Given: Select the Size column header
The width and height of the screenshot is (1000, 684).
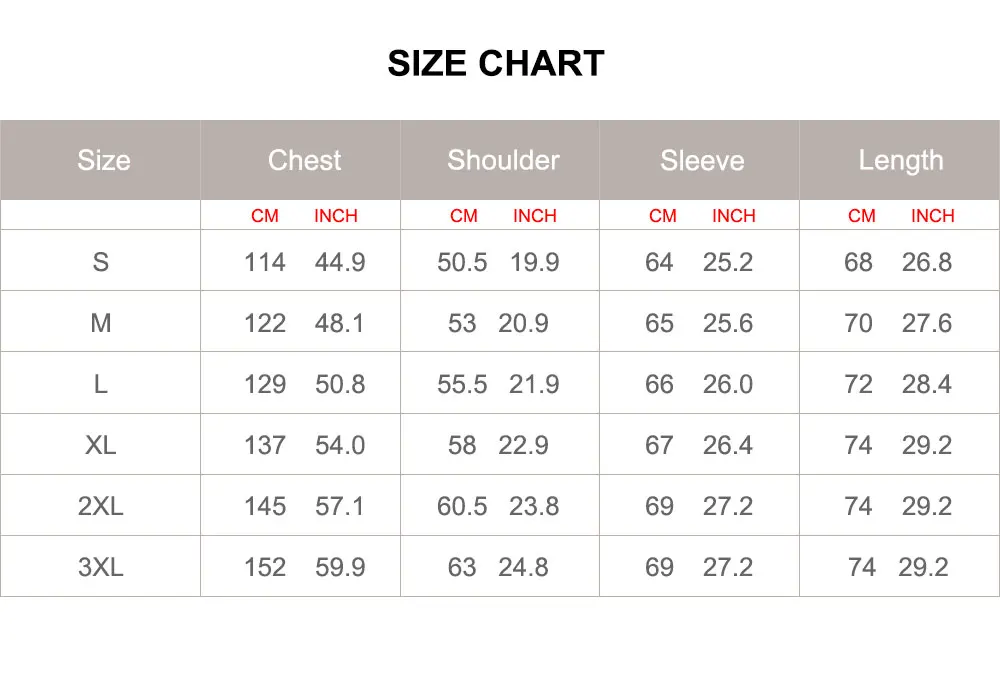Looking at the screenshot, I should click(104, 160).
